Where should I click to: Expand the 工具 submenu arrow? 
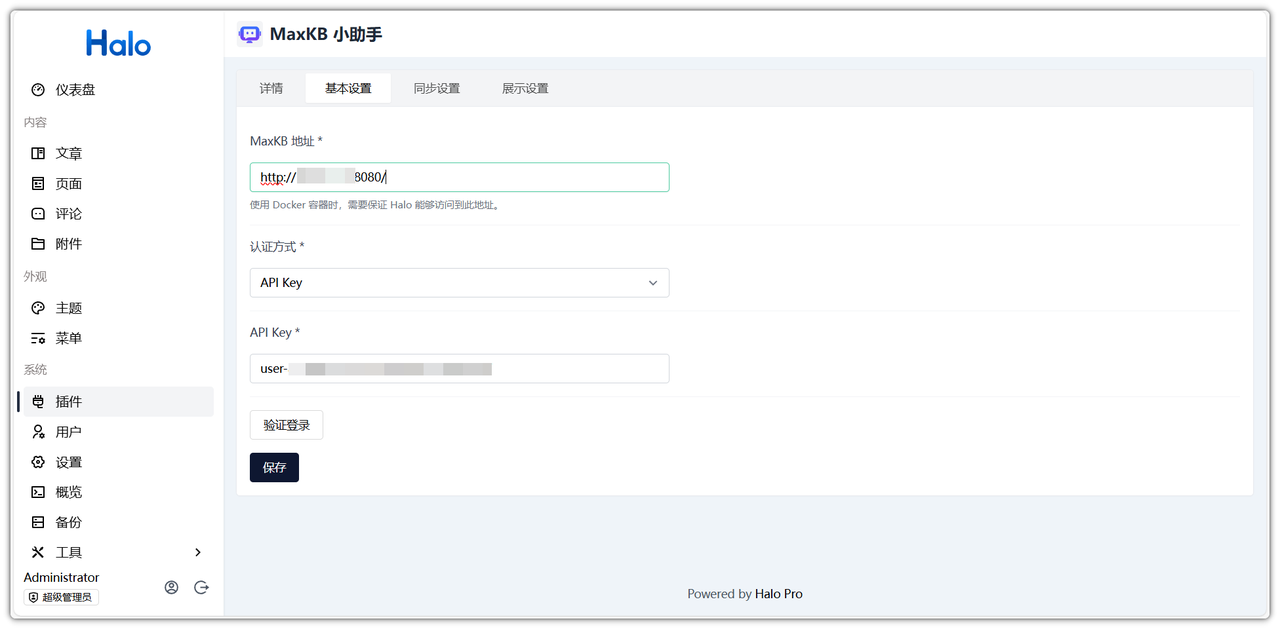pos(198,552)
